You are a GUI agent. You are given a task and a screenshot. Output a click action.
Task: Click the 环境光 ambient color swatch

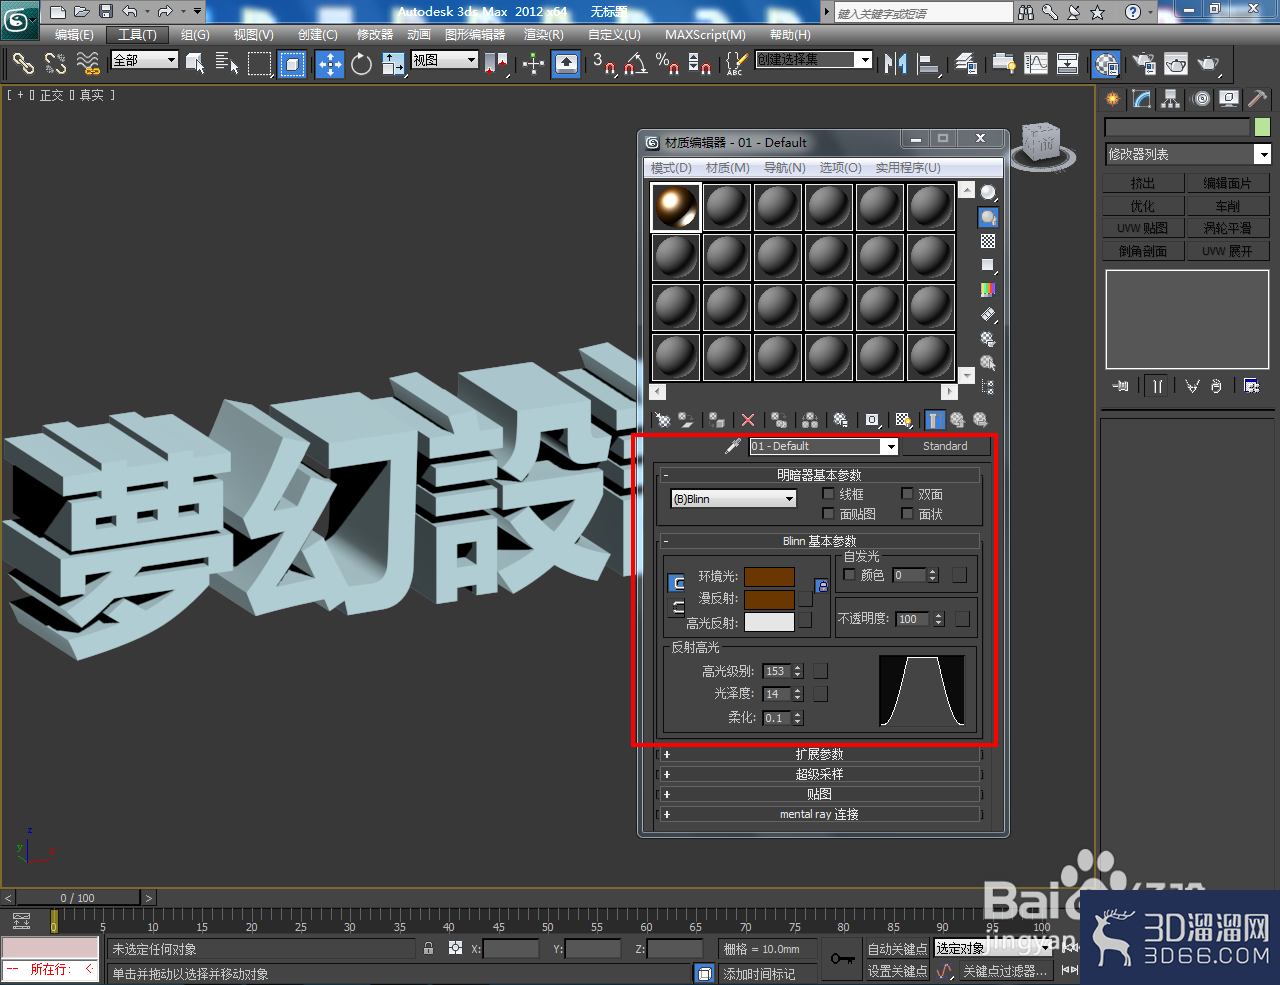(769, 577)
